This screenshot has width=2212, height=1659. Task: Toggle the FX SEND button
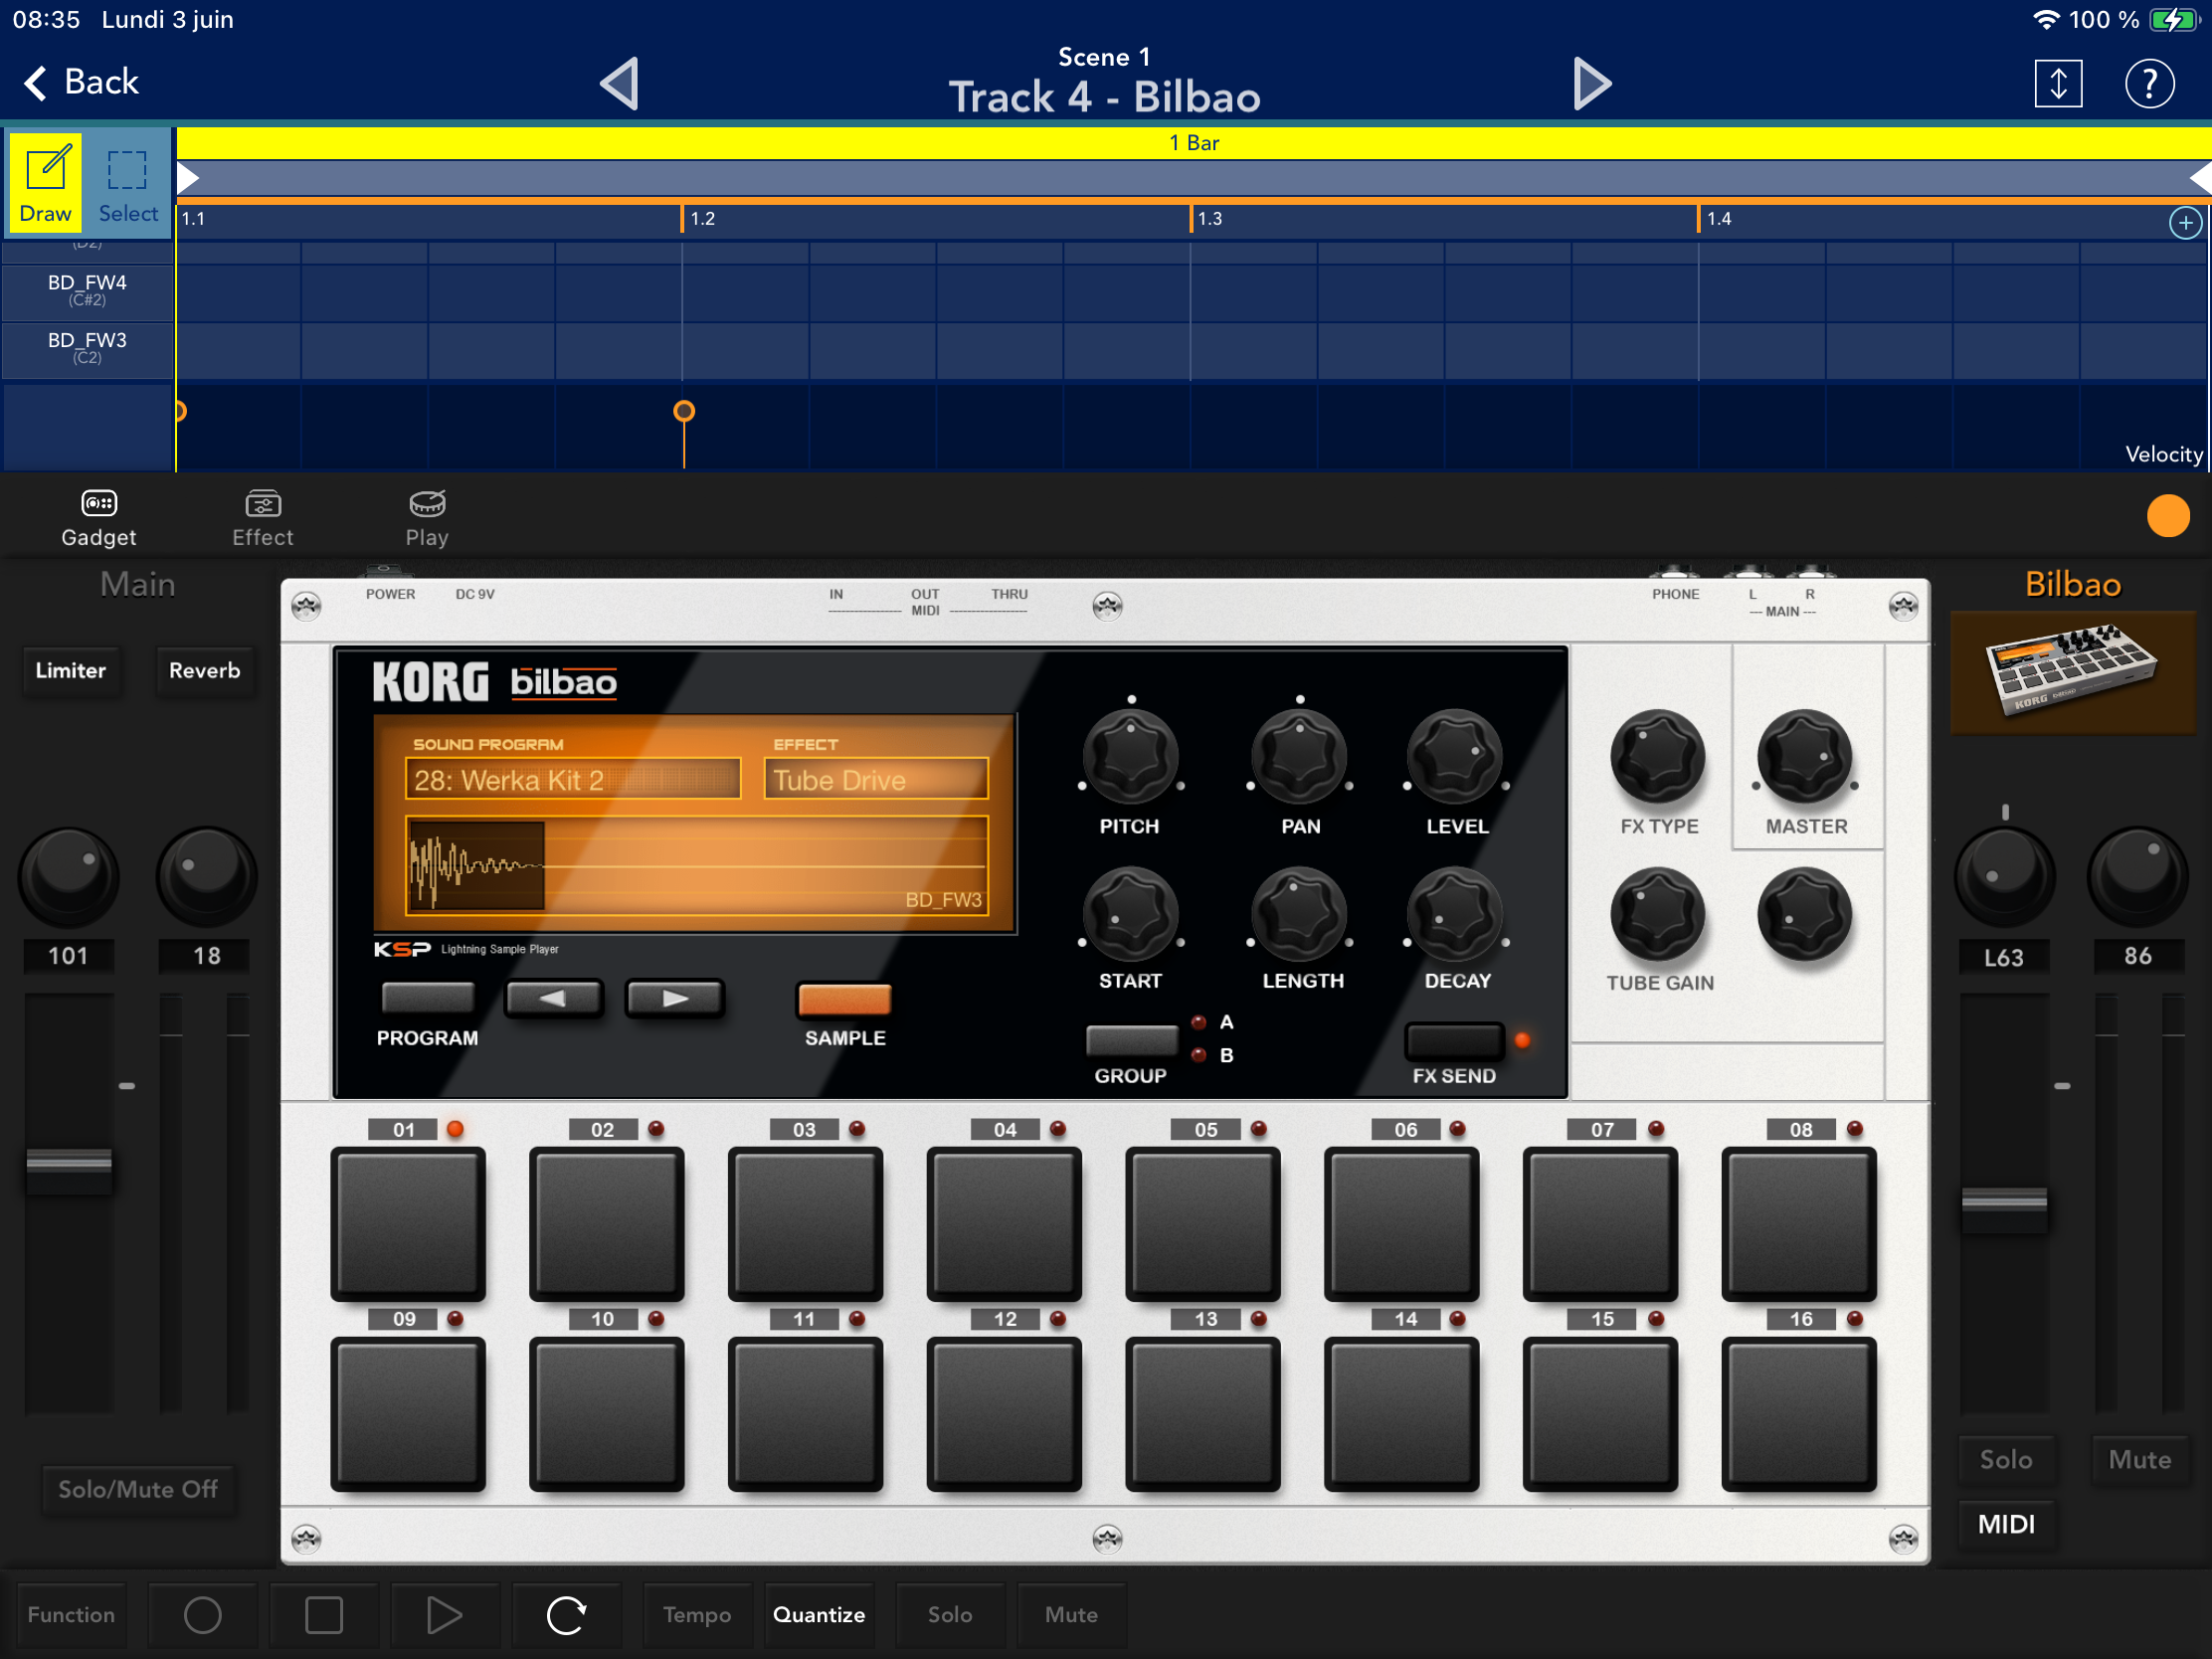(1453, 1041)
